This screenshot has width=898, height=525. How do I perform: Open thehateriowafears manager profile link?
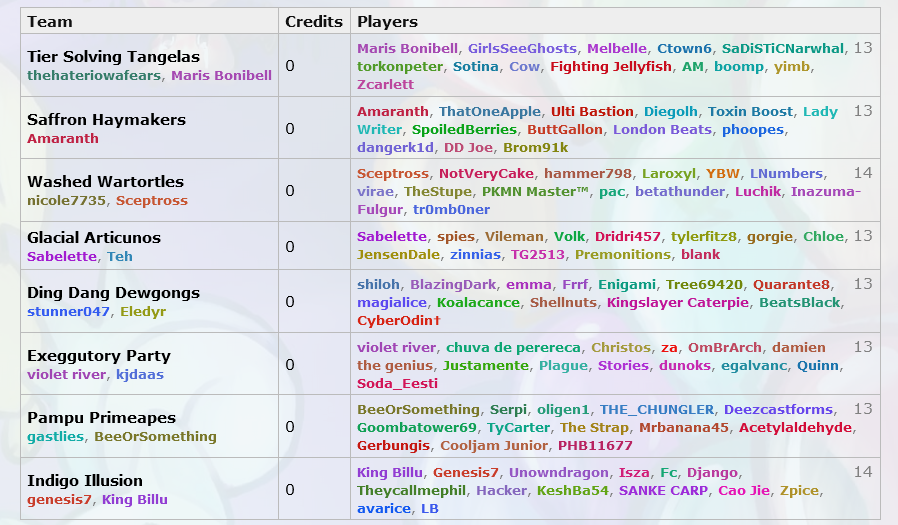[94, 76]
